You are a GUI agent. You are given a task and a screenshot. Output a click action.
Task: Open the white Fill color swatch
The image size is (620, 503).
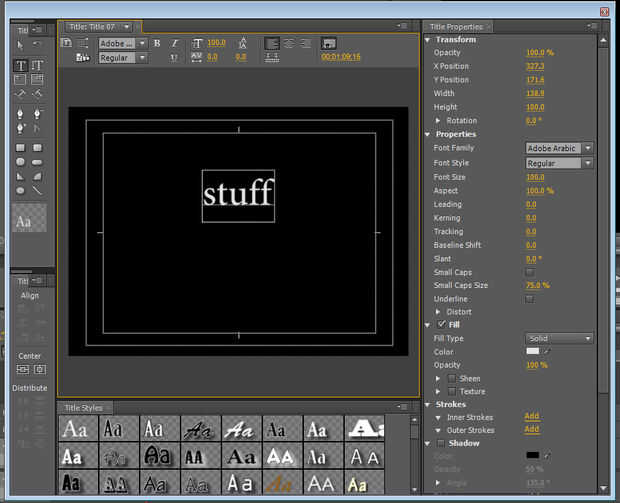pyautogui.click(x=532, y=352)
